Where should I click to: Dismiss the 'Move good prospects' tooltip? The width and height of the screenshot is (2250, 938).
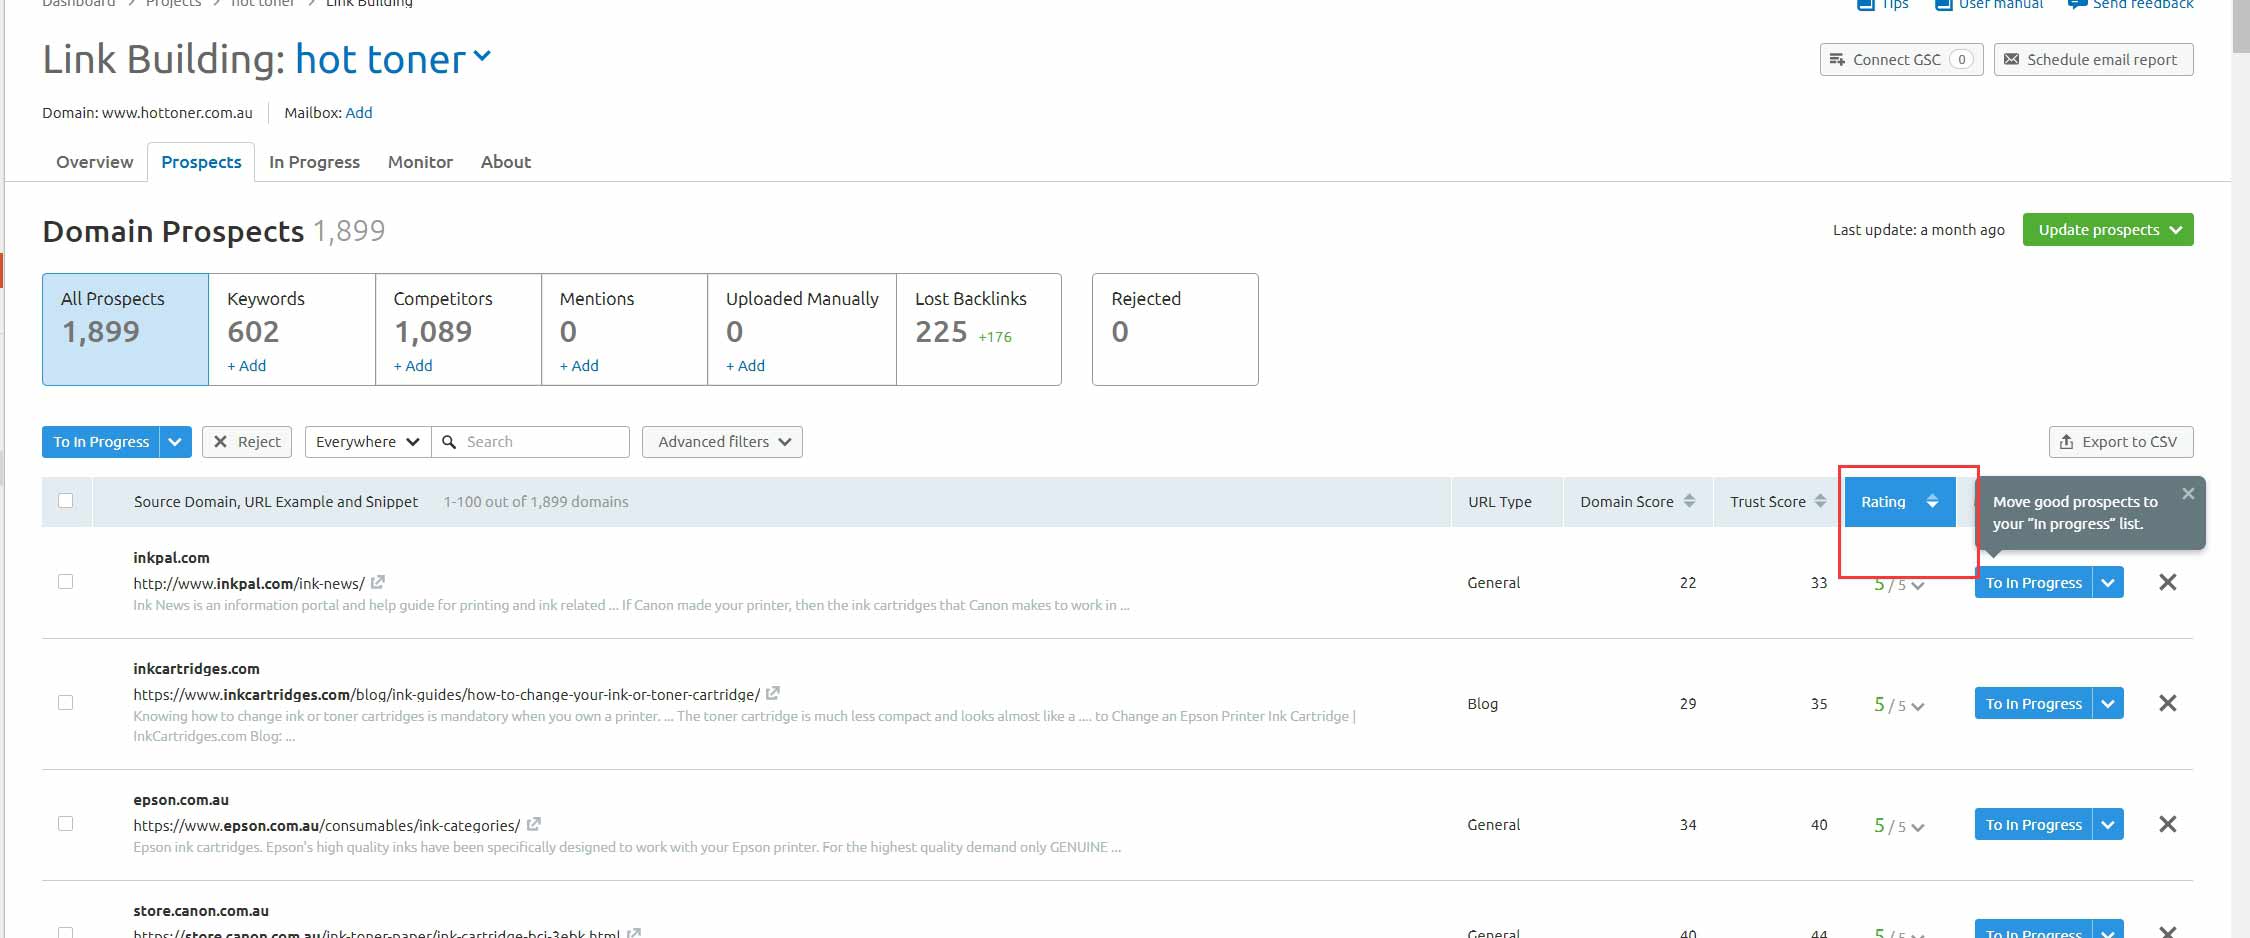(2188, 494)
